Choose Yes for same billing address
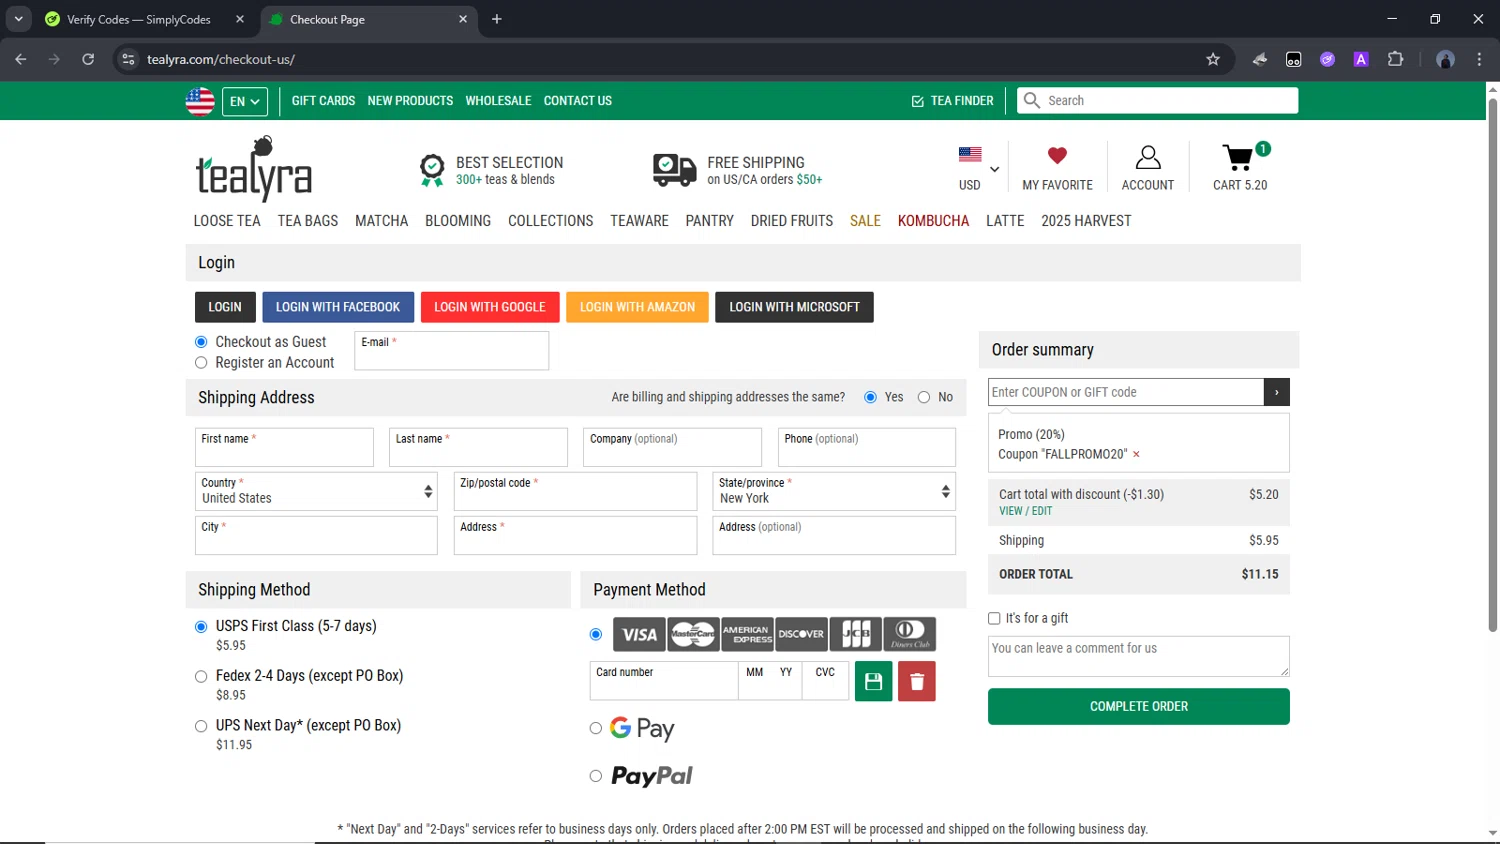This screenshot has height=844, width=1500. coord(870,397)
